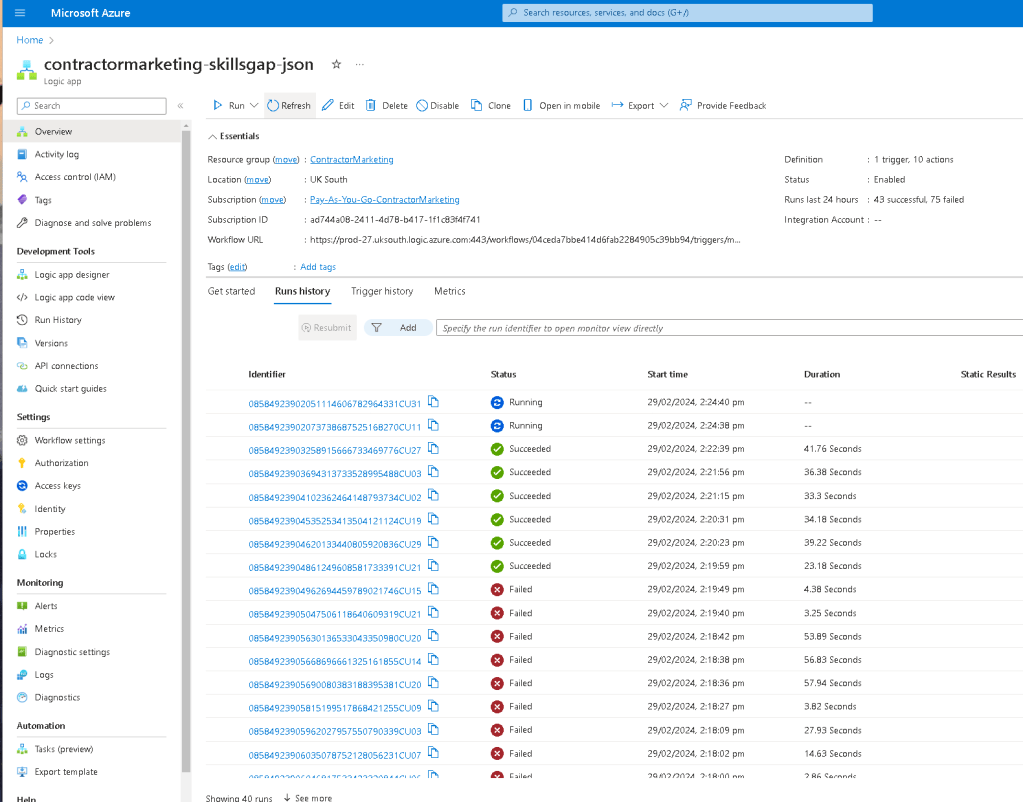Disable the logic app

438,105
